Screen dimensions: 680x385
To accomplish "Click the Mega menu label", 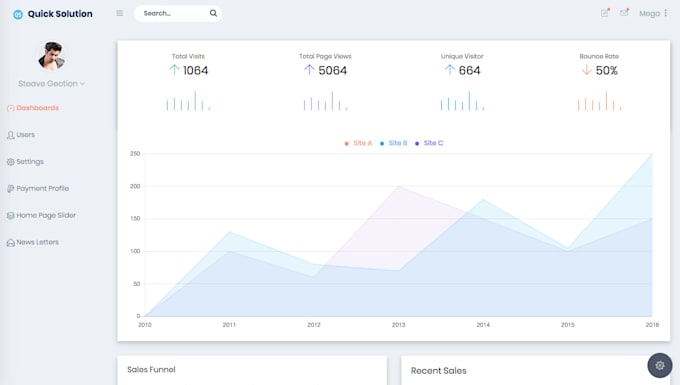I will (x=649, y=13).
